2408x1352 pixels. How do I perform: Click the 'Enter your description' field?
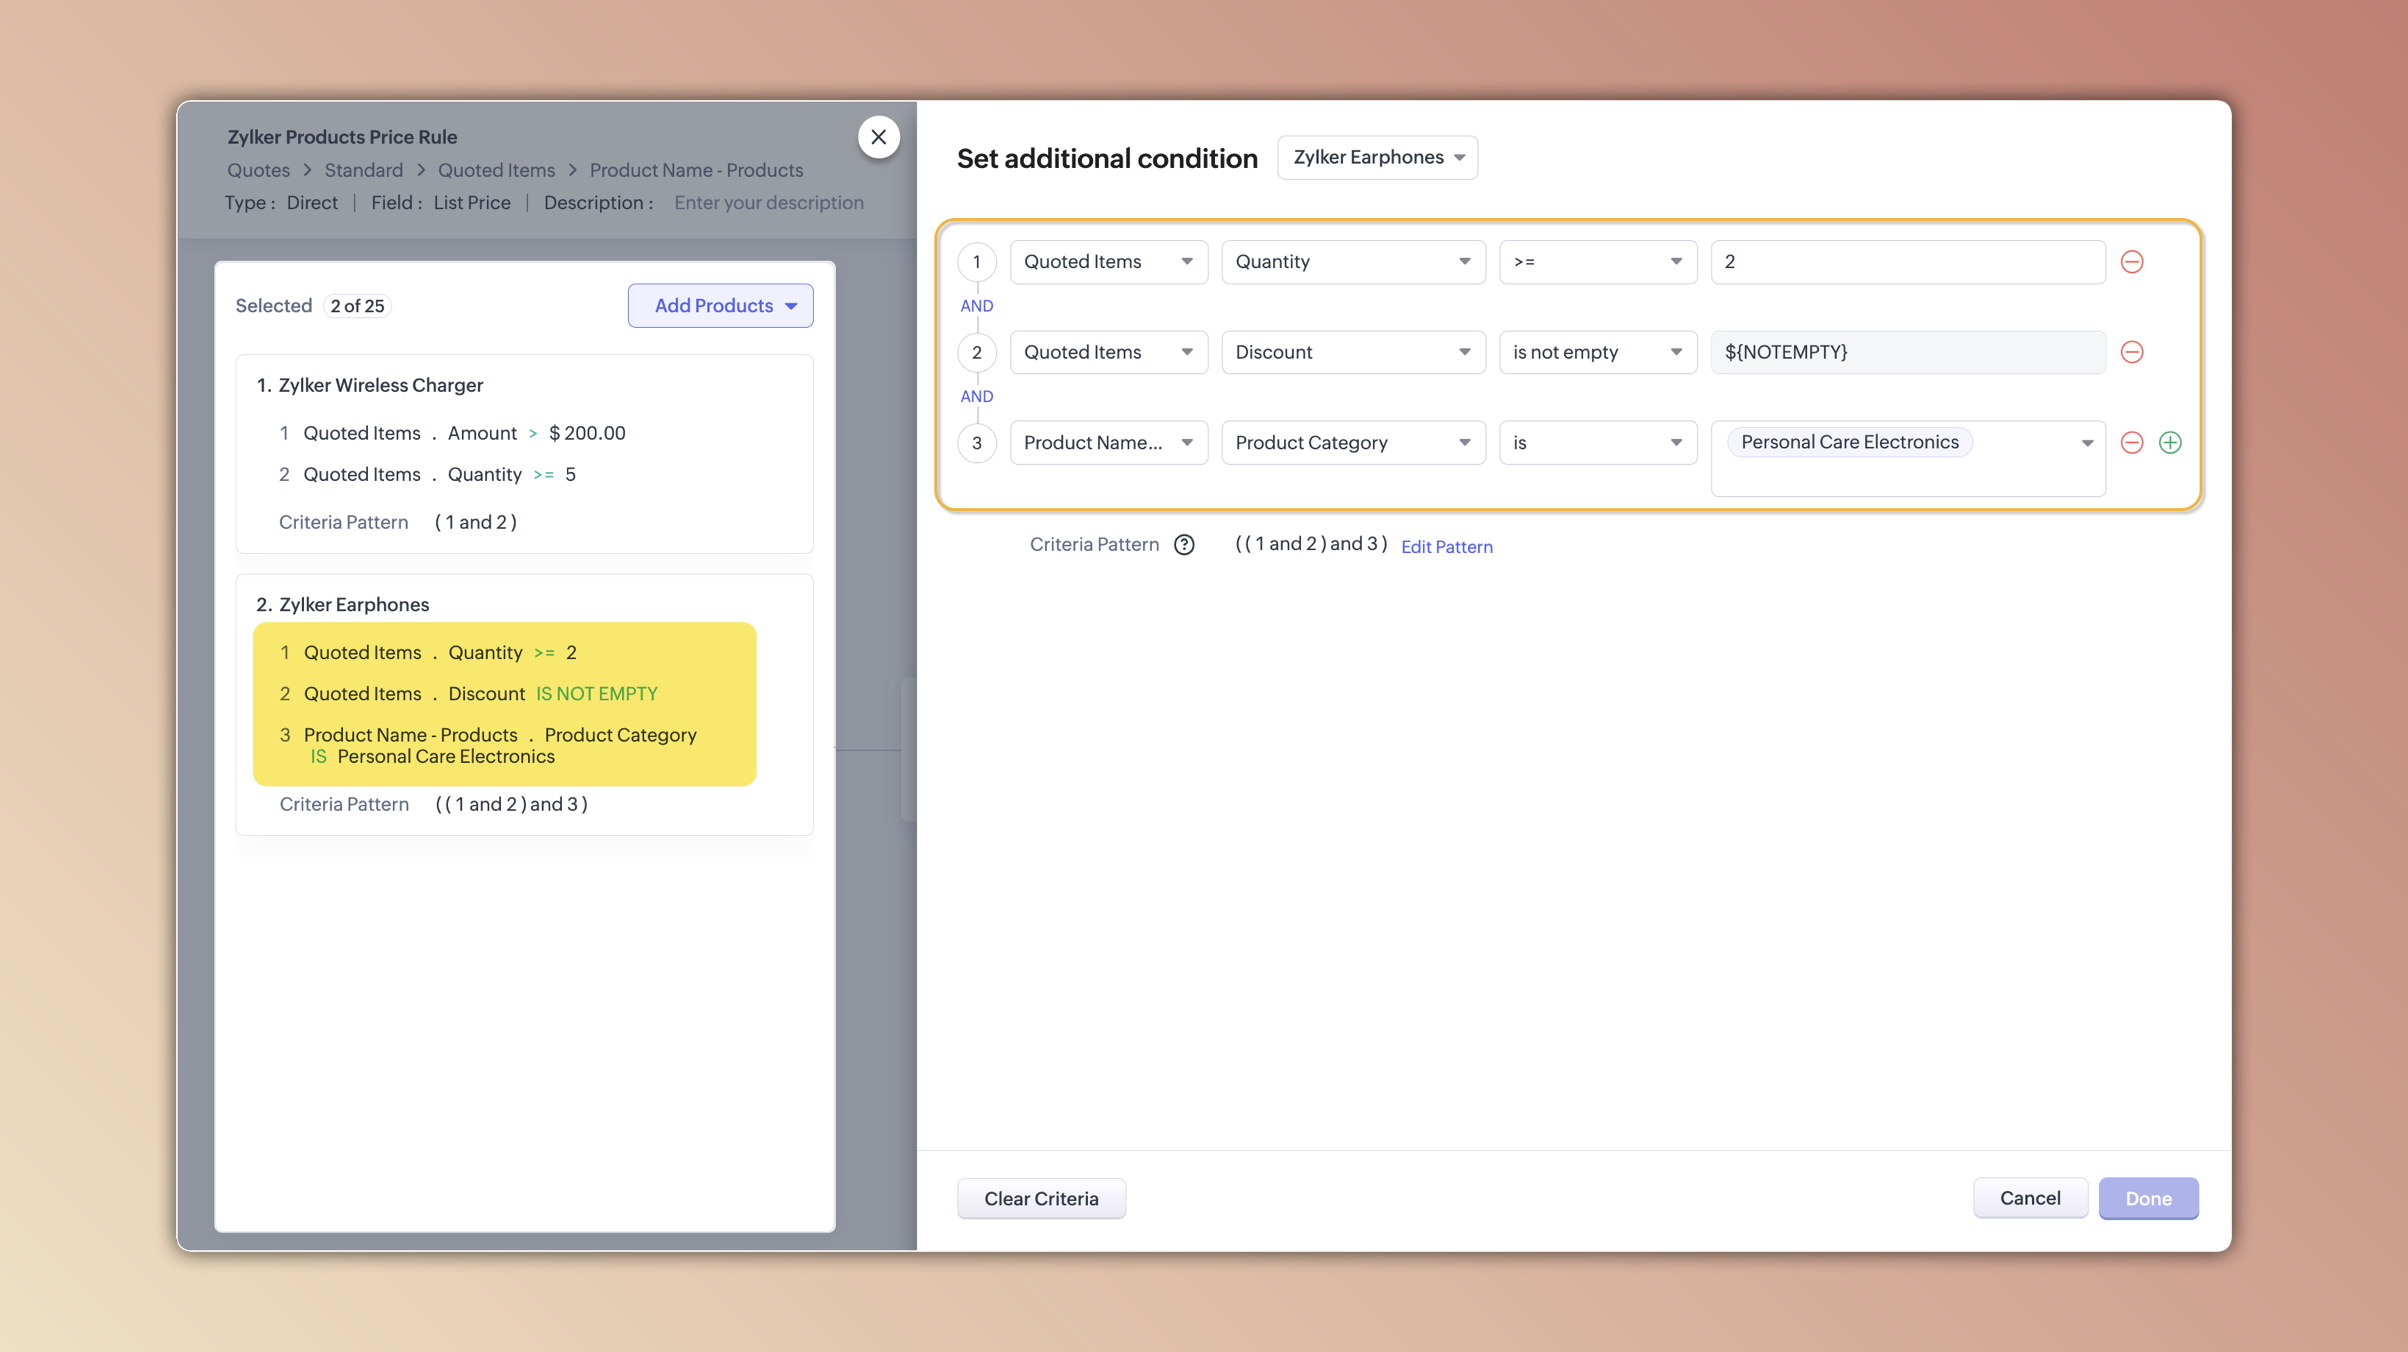pyautogui.click(x=769, y=202)
